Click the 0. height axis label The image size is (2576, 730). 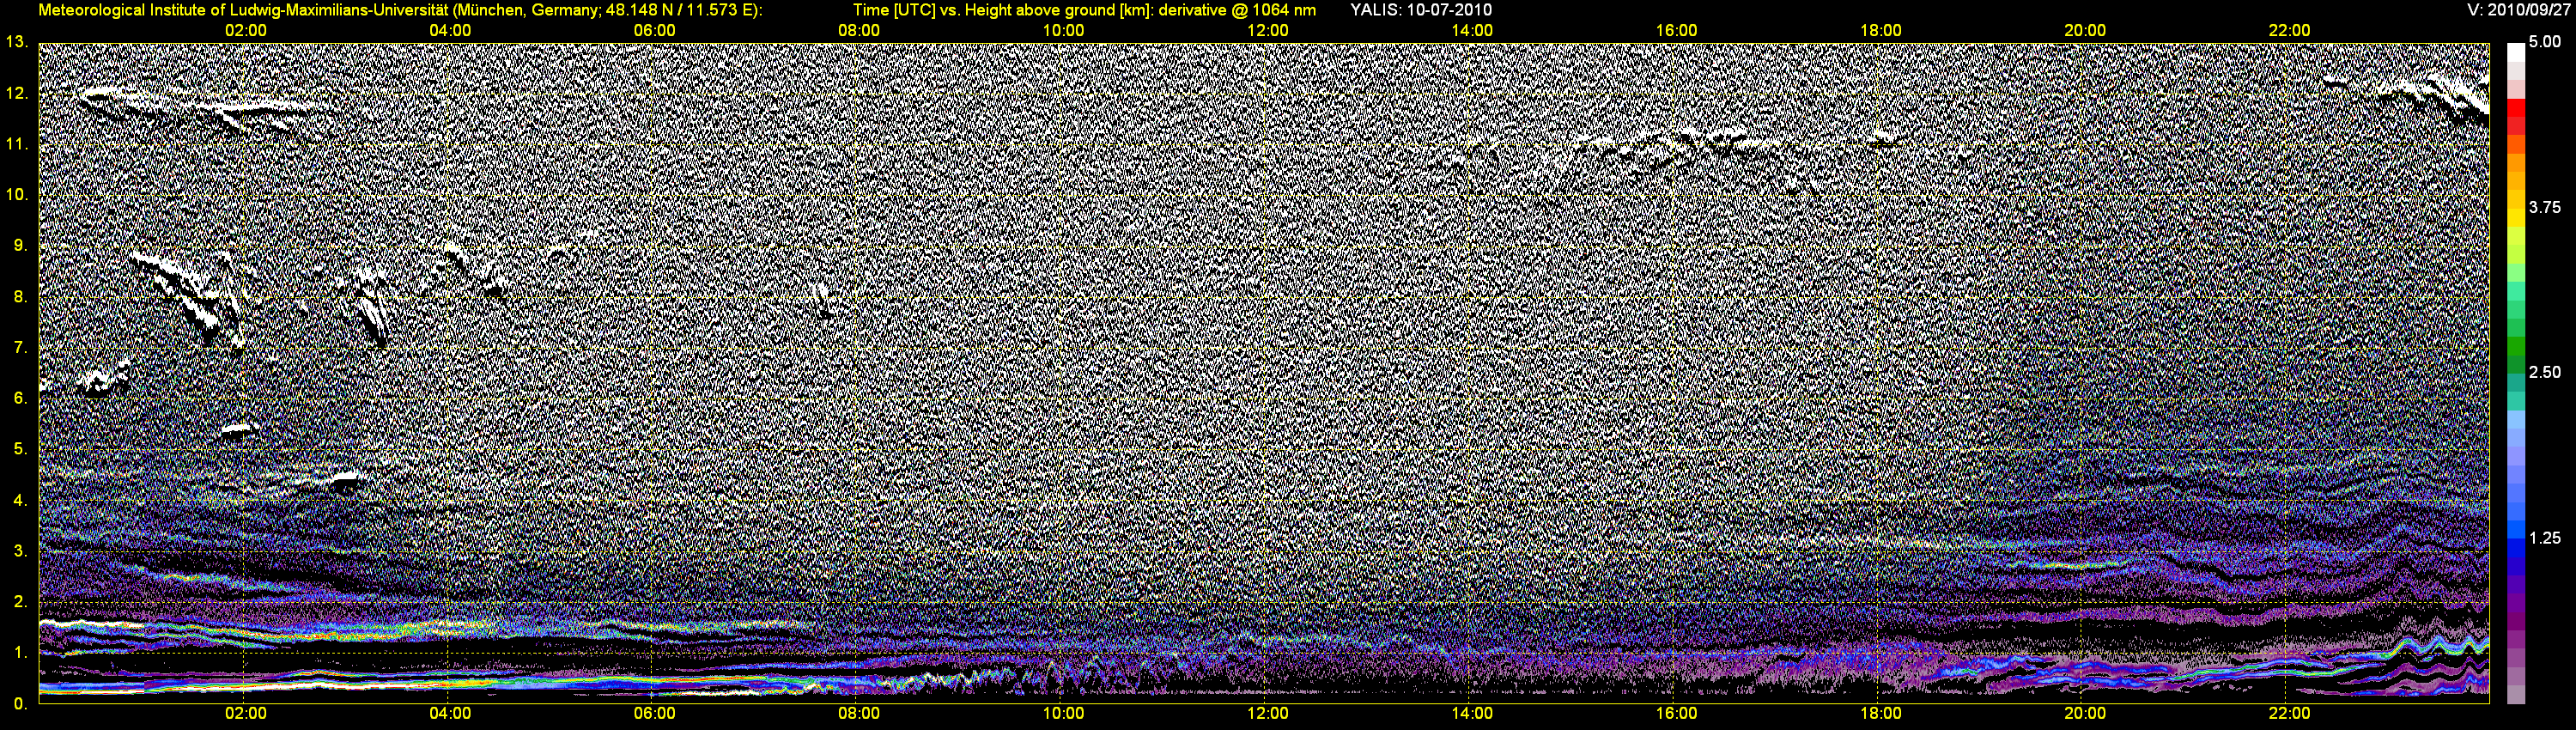(x=20, y=704)
